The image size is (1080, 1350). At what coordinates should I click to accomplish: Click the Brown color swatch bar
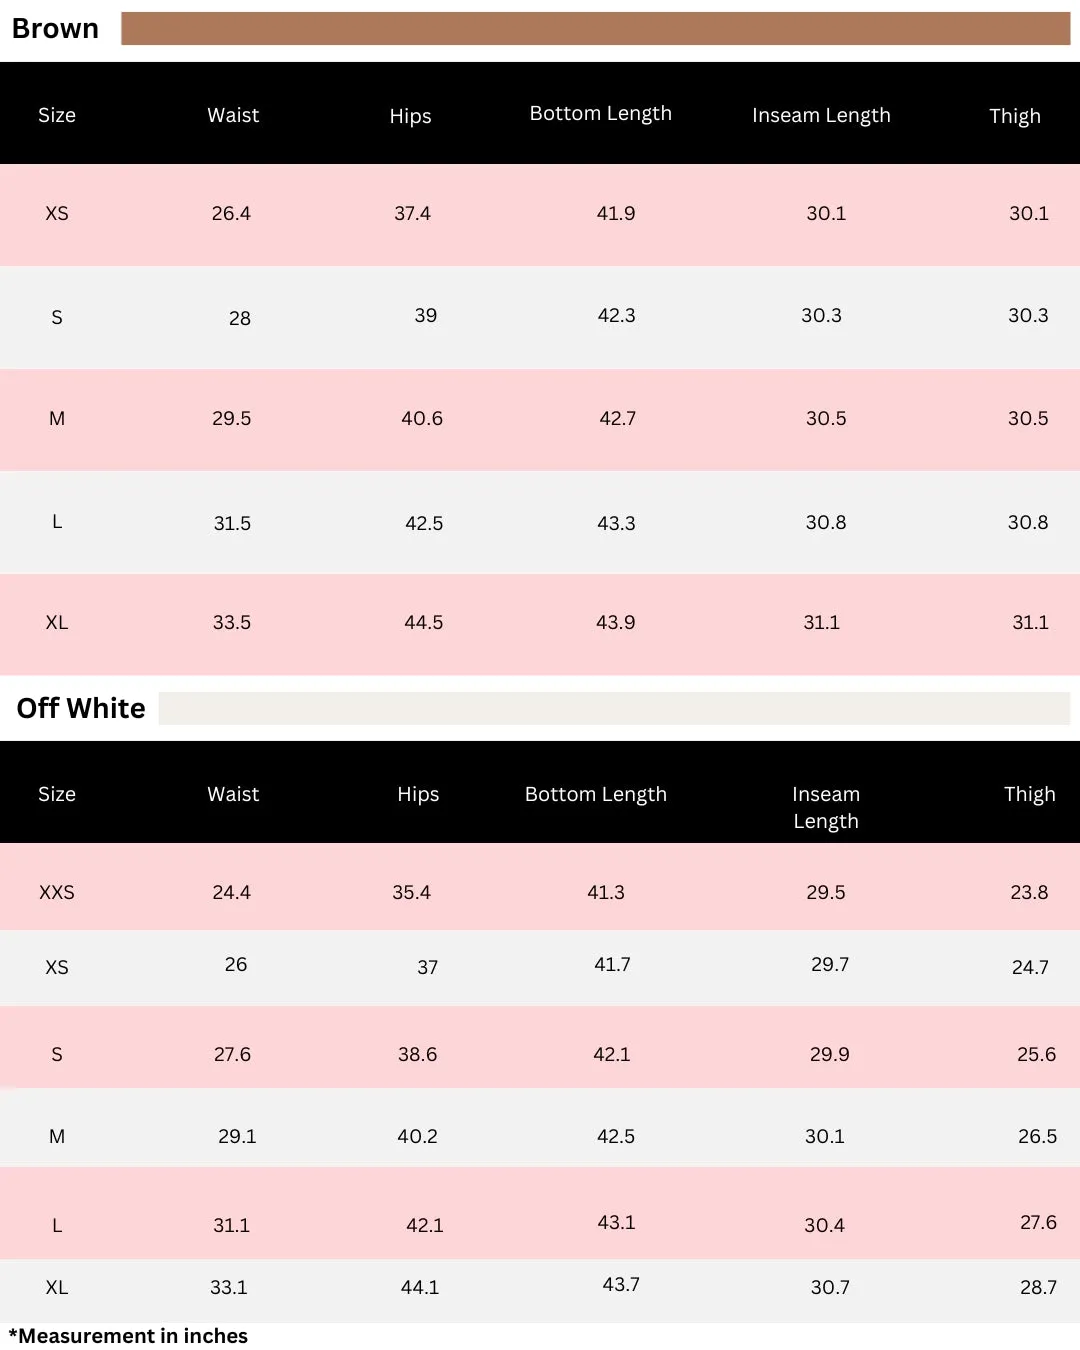595,28
